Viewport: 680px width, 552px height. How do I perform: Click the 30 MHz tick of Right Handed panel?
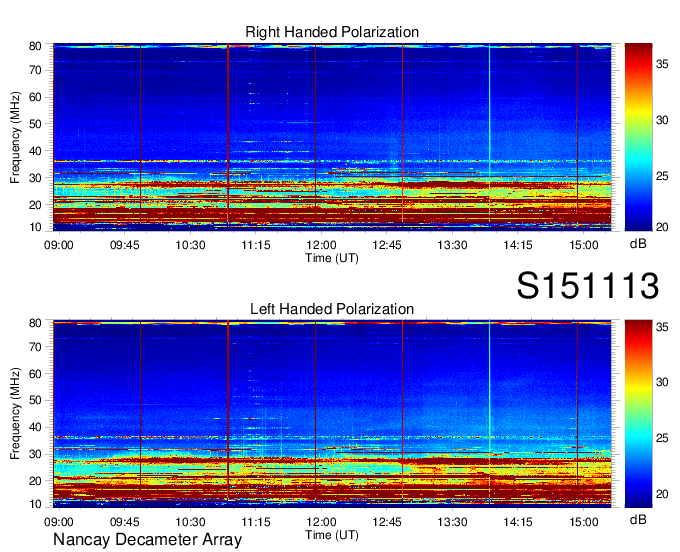pos(35,178)
